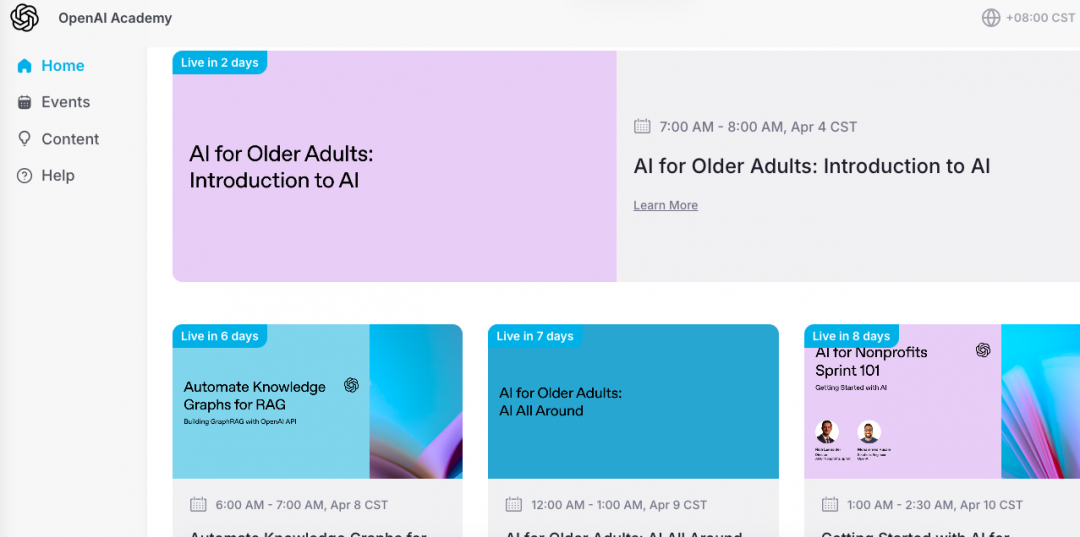Open the Automate Knowledge Graphs for RAG thumbnail
Viewport: 1080px width, 537px height.
(x=317, y=401)
